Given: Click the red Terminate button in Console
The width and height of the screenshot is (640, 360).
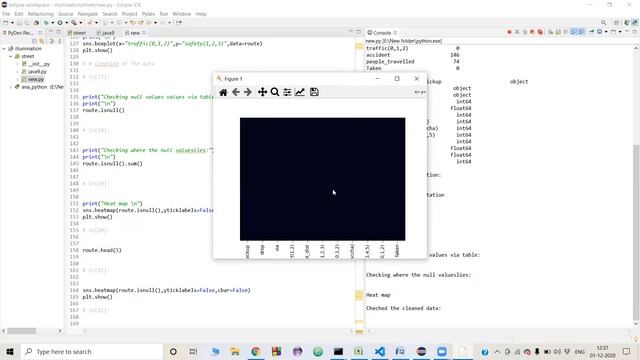Looking at the screenshot, I should point(509,32).
